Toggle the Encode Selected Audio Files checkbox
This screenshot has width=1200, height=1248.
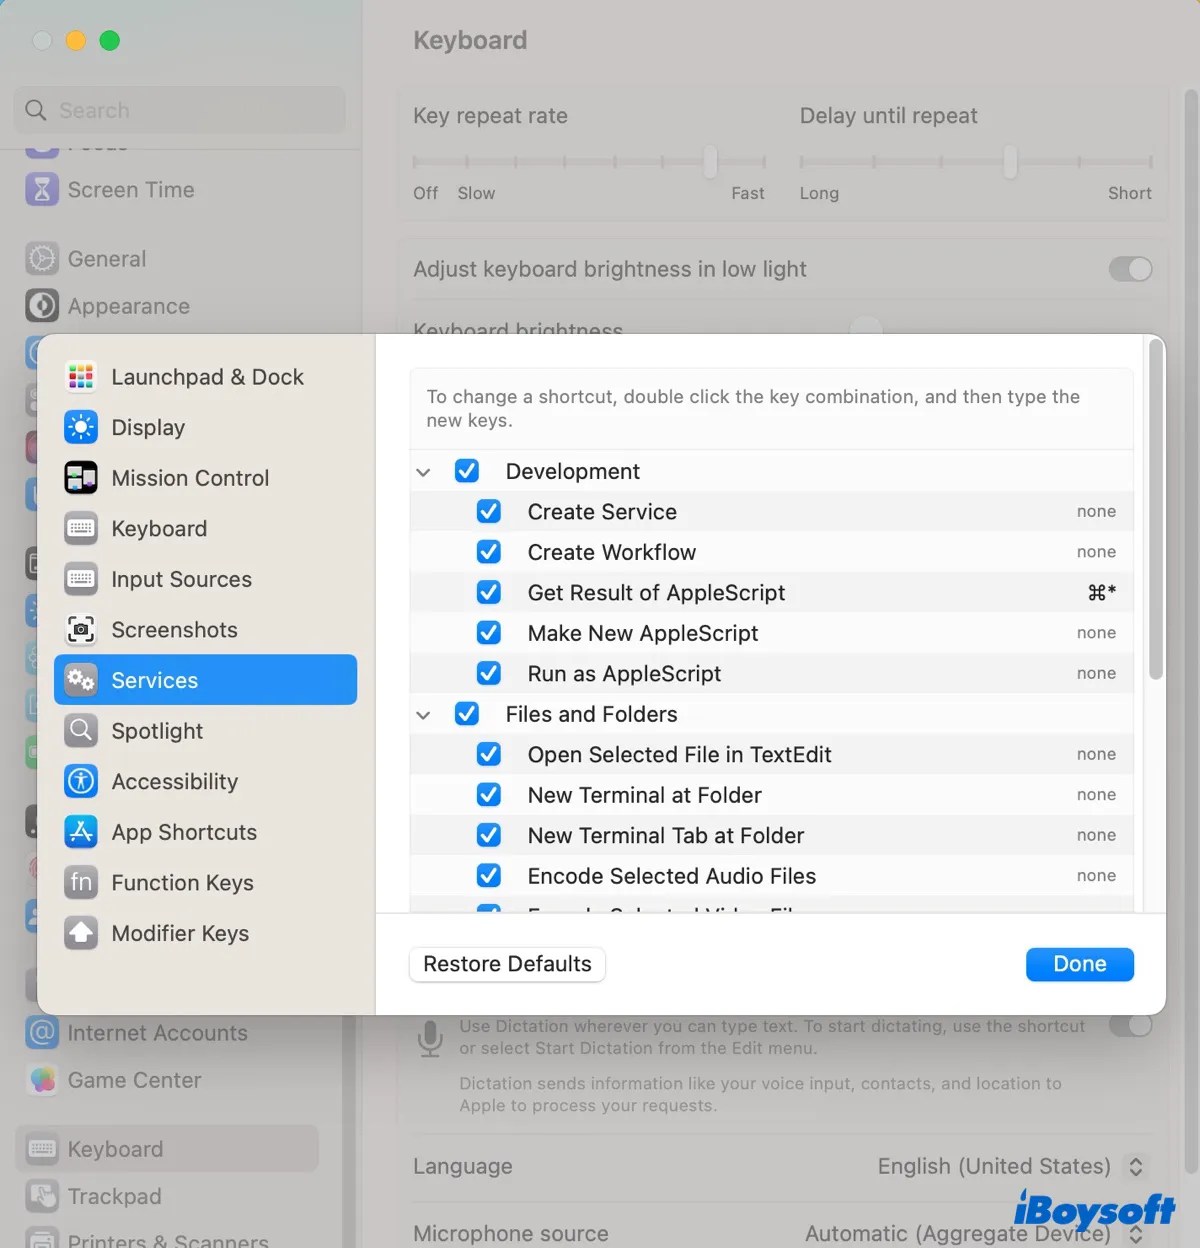[489, 875]
